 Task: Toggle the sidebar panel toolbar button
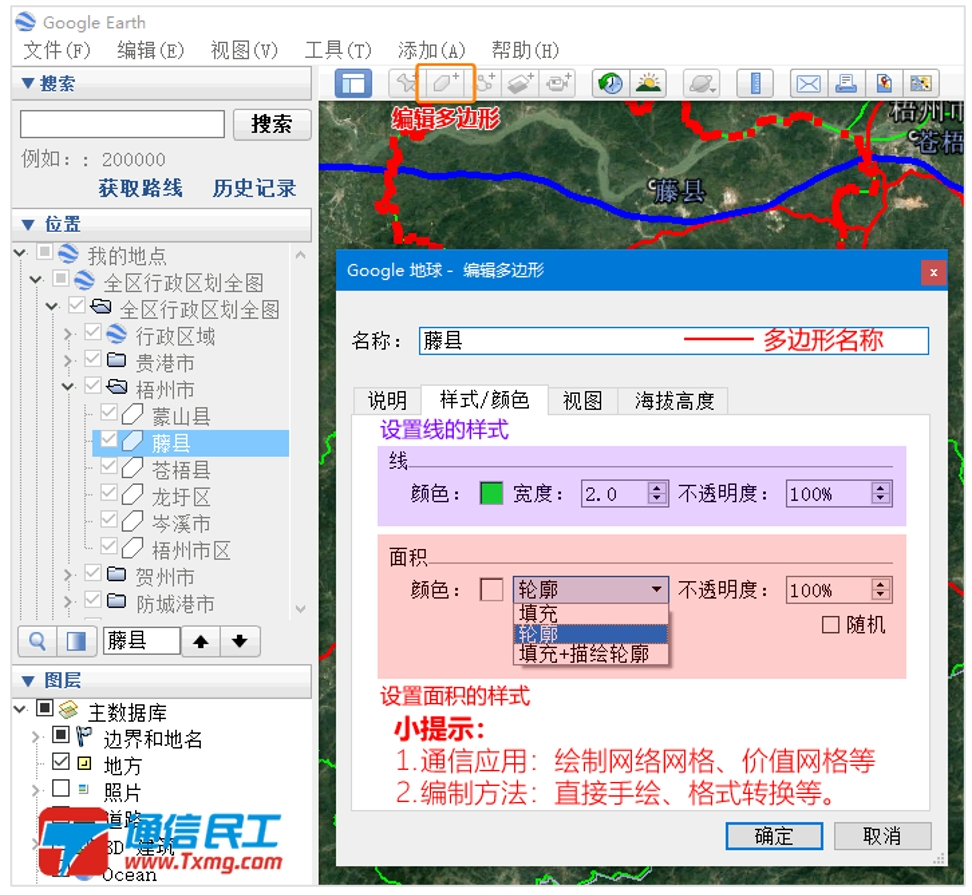(353, 83)
